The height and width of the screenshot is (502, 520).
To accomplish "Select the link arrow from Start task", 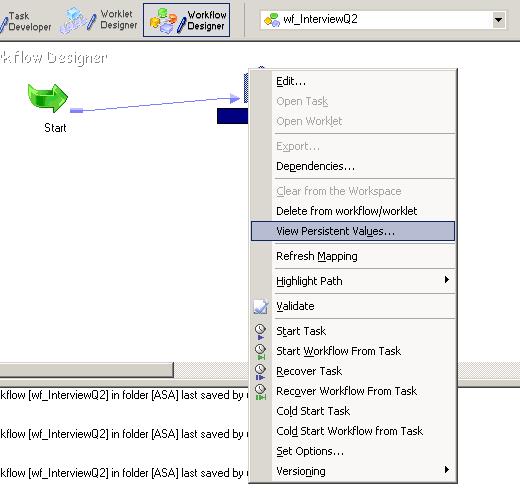I will click(x=155, y=104).
